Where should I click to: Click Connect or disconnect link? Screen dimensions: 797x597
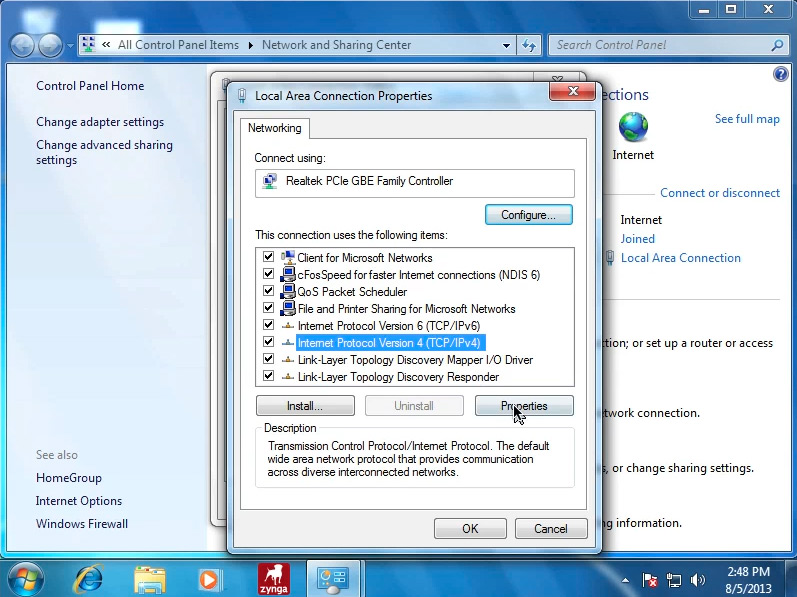pos(720,193)
